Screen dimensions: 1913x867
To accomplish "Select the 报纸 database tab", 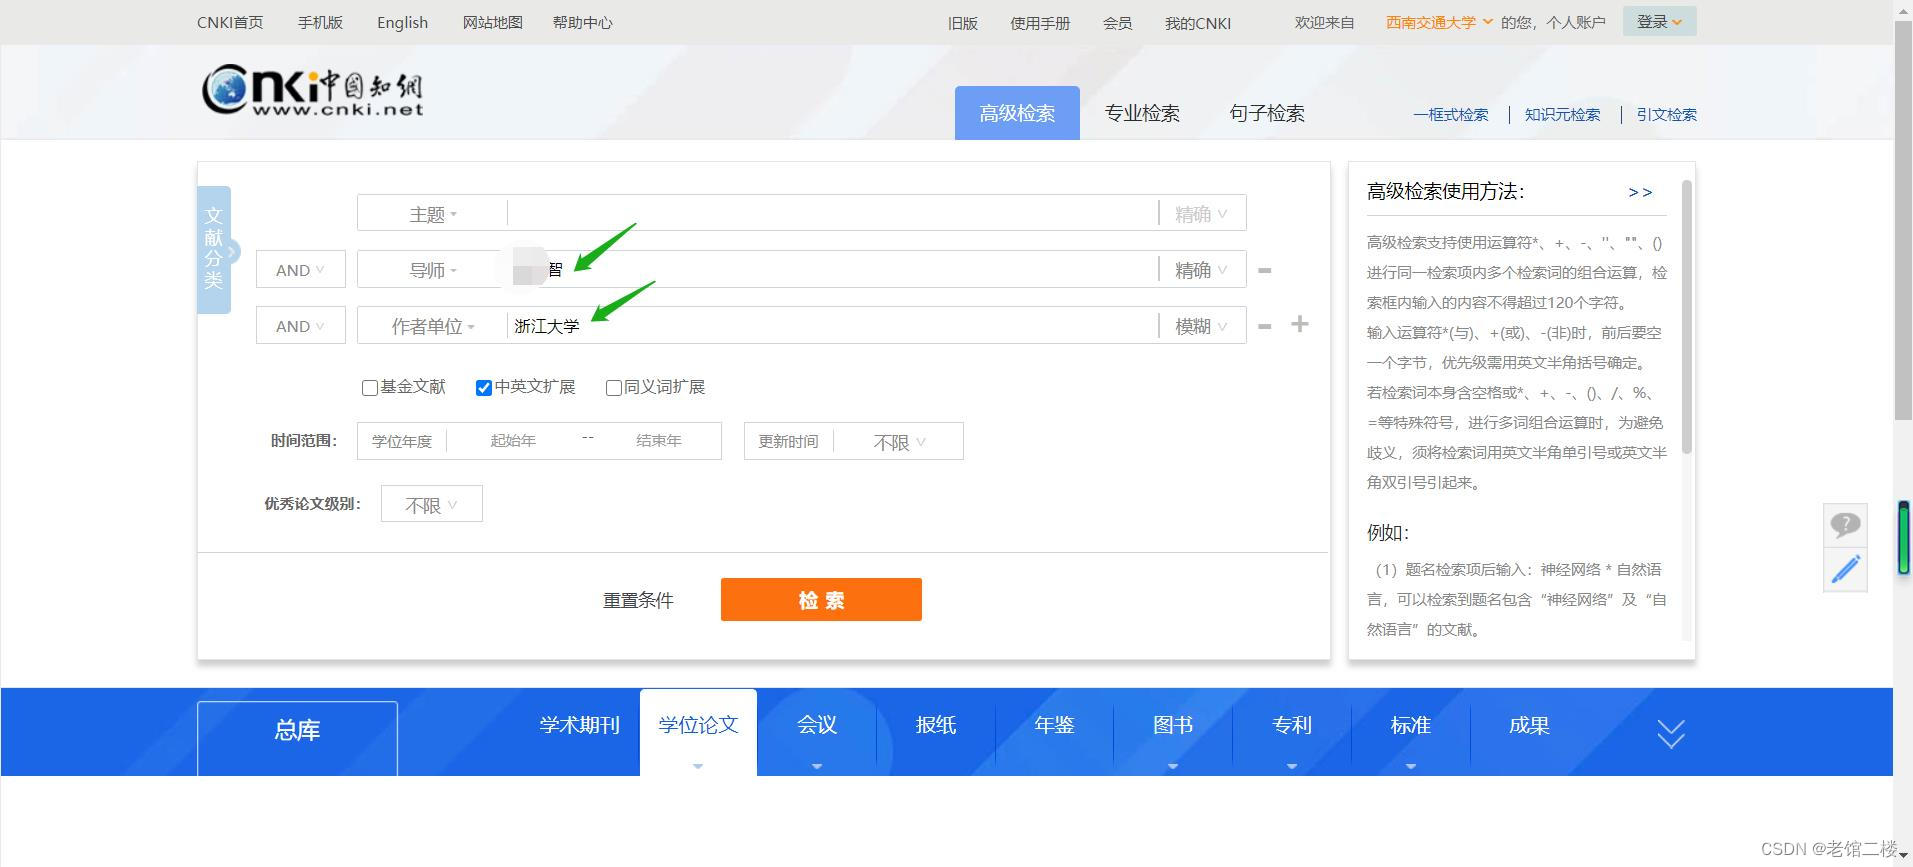I will (936, 726).
